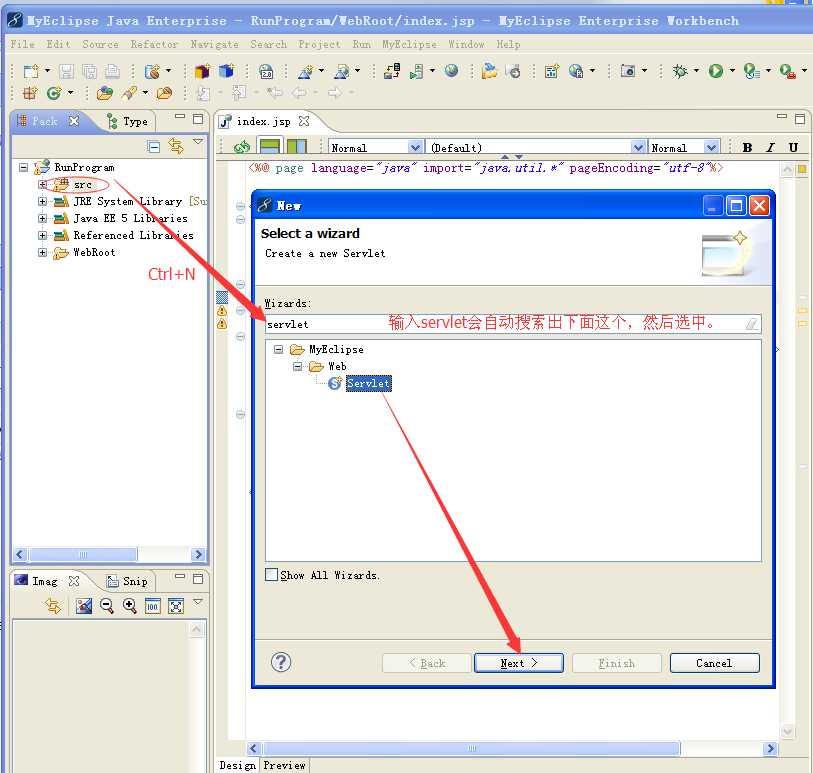Expand Referenced Libraries node

pos(43,235)
